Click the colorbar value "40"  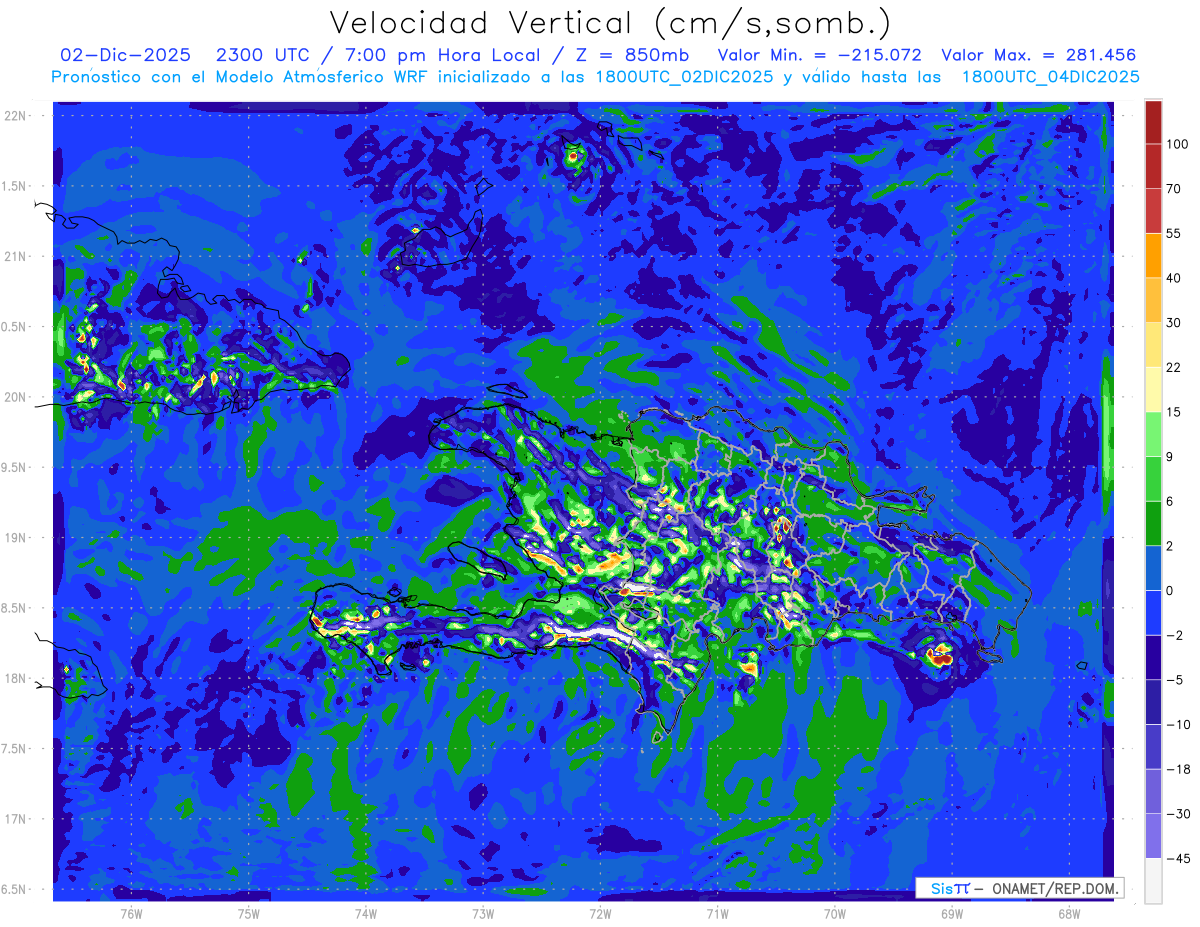coord(1175,278)
